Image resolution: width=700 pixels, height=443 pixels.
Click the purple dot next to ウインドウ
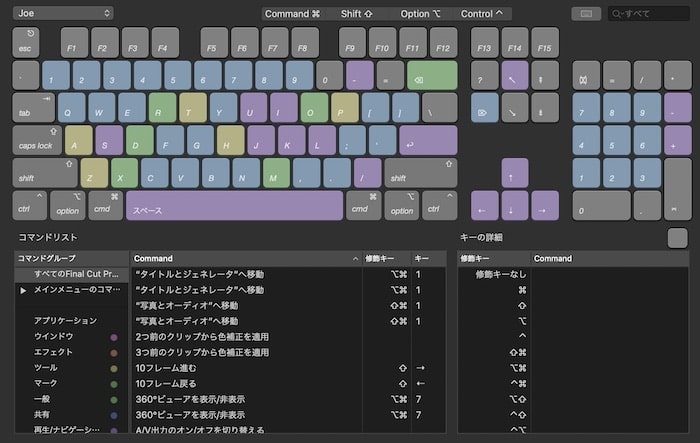click(x=114, y=337)
